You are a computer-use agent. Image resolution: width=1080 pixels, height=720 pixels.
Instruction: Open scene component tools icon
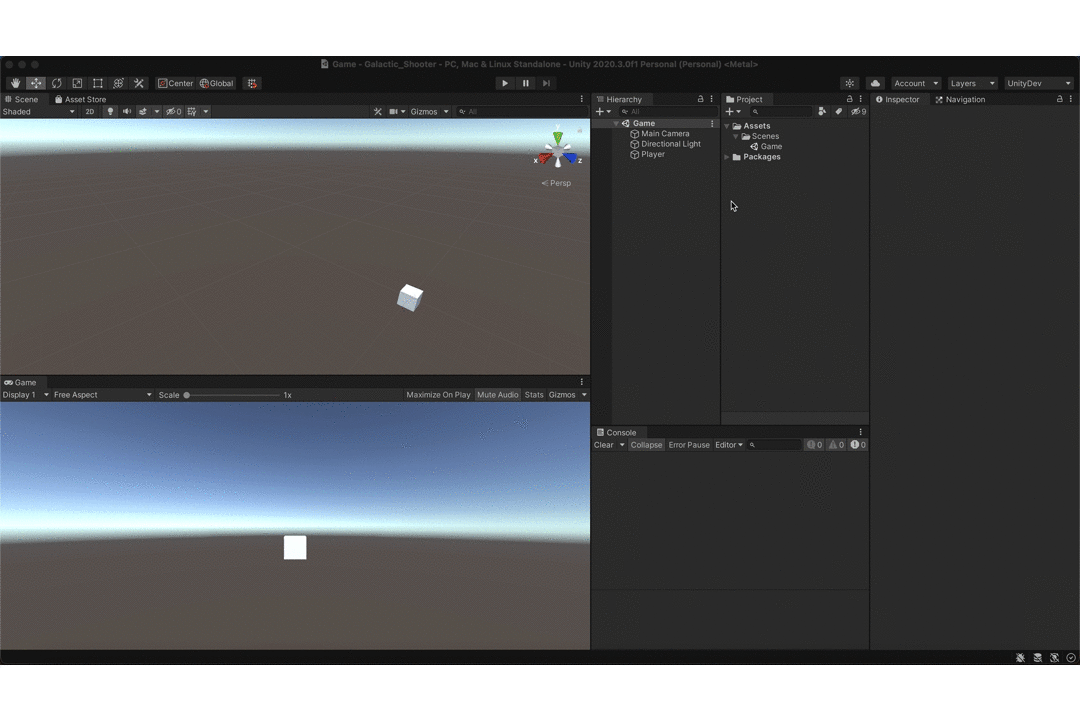point(377,112)
